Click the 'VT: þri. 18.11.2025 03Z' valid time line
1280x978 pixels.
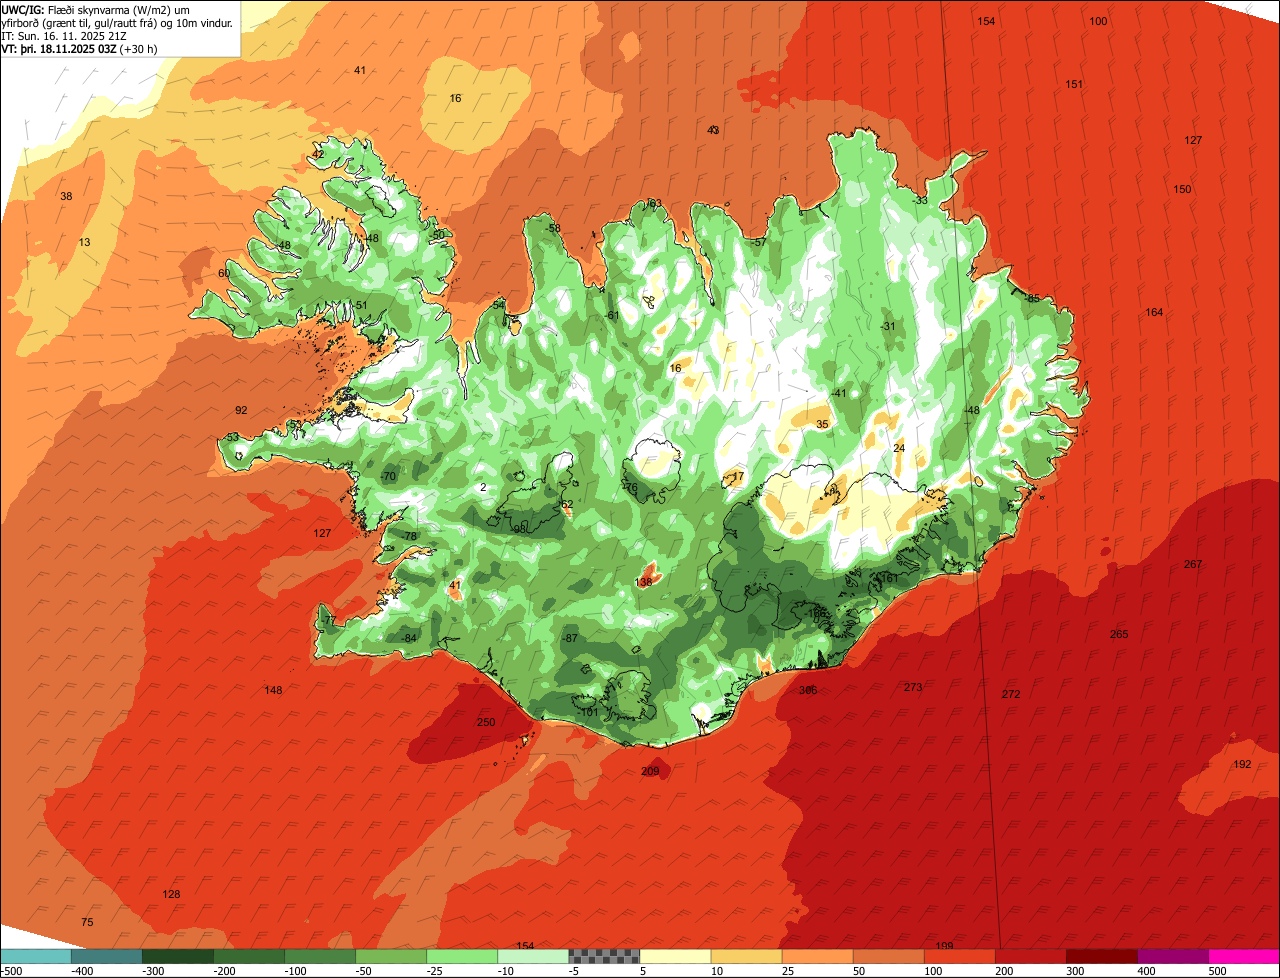pos(59,49)
